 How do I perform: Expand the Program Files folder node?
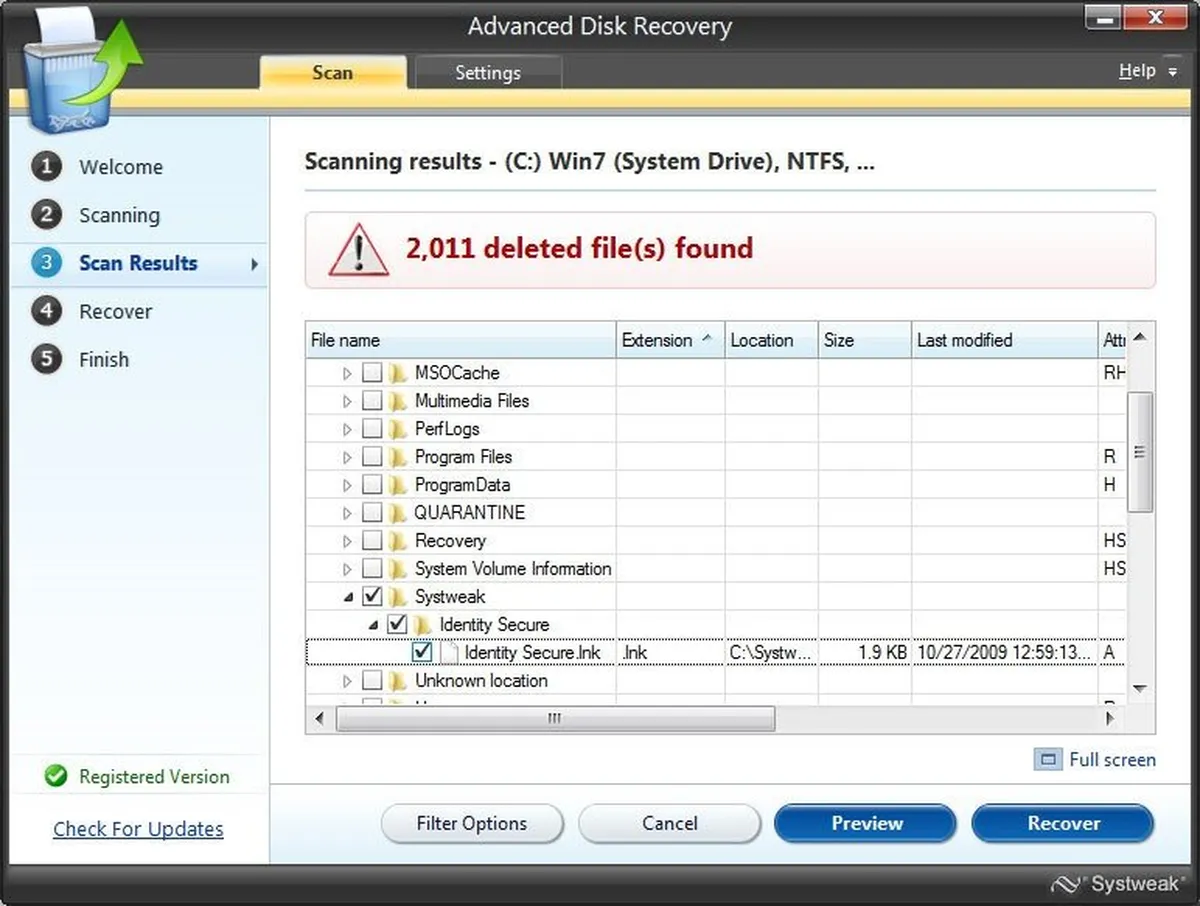pyautogui.click(x=347, y=457)
